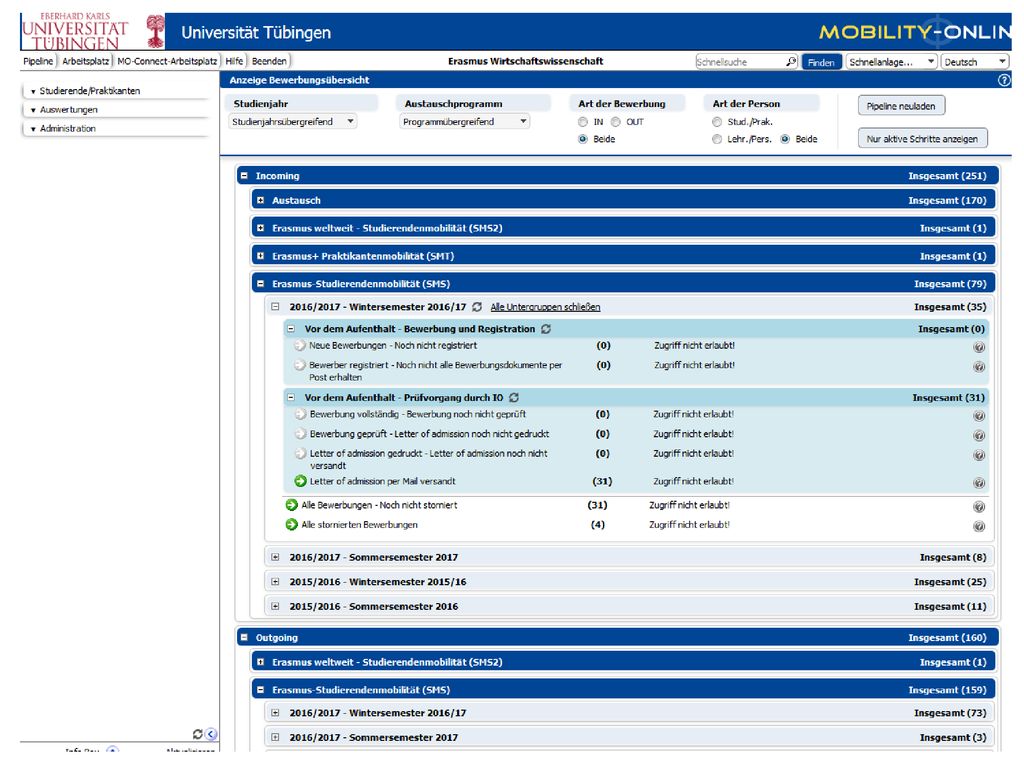The height and width of the screenshot is (768, 1024).
Task: Collapse sidebar with the left arrow icon
Action: coord(211,734)
